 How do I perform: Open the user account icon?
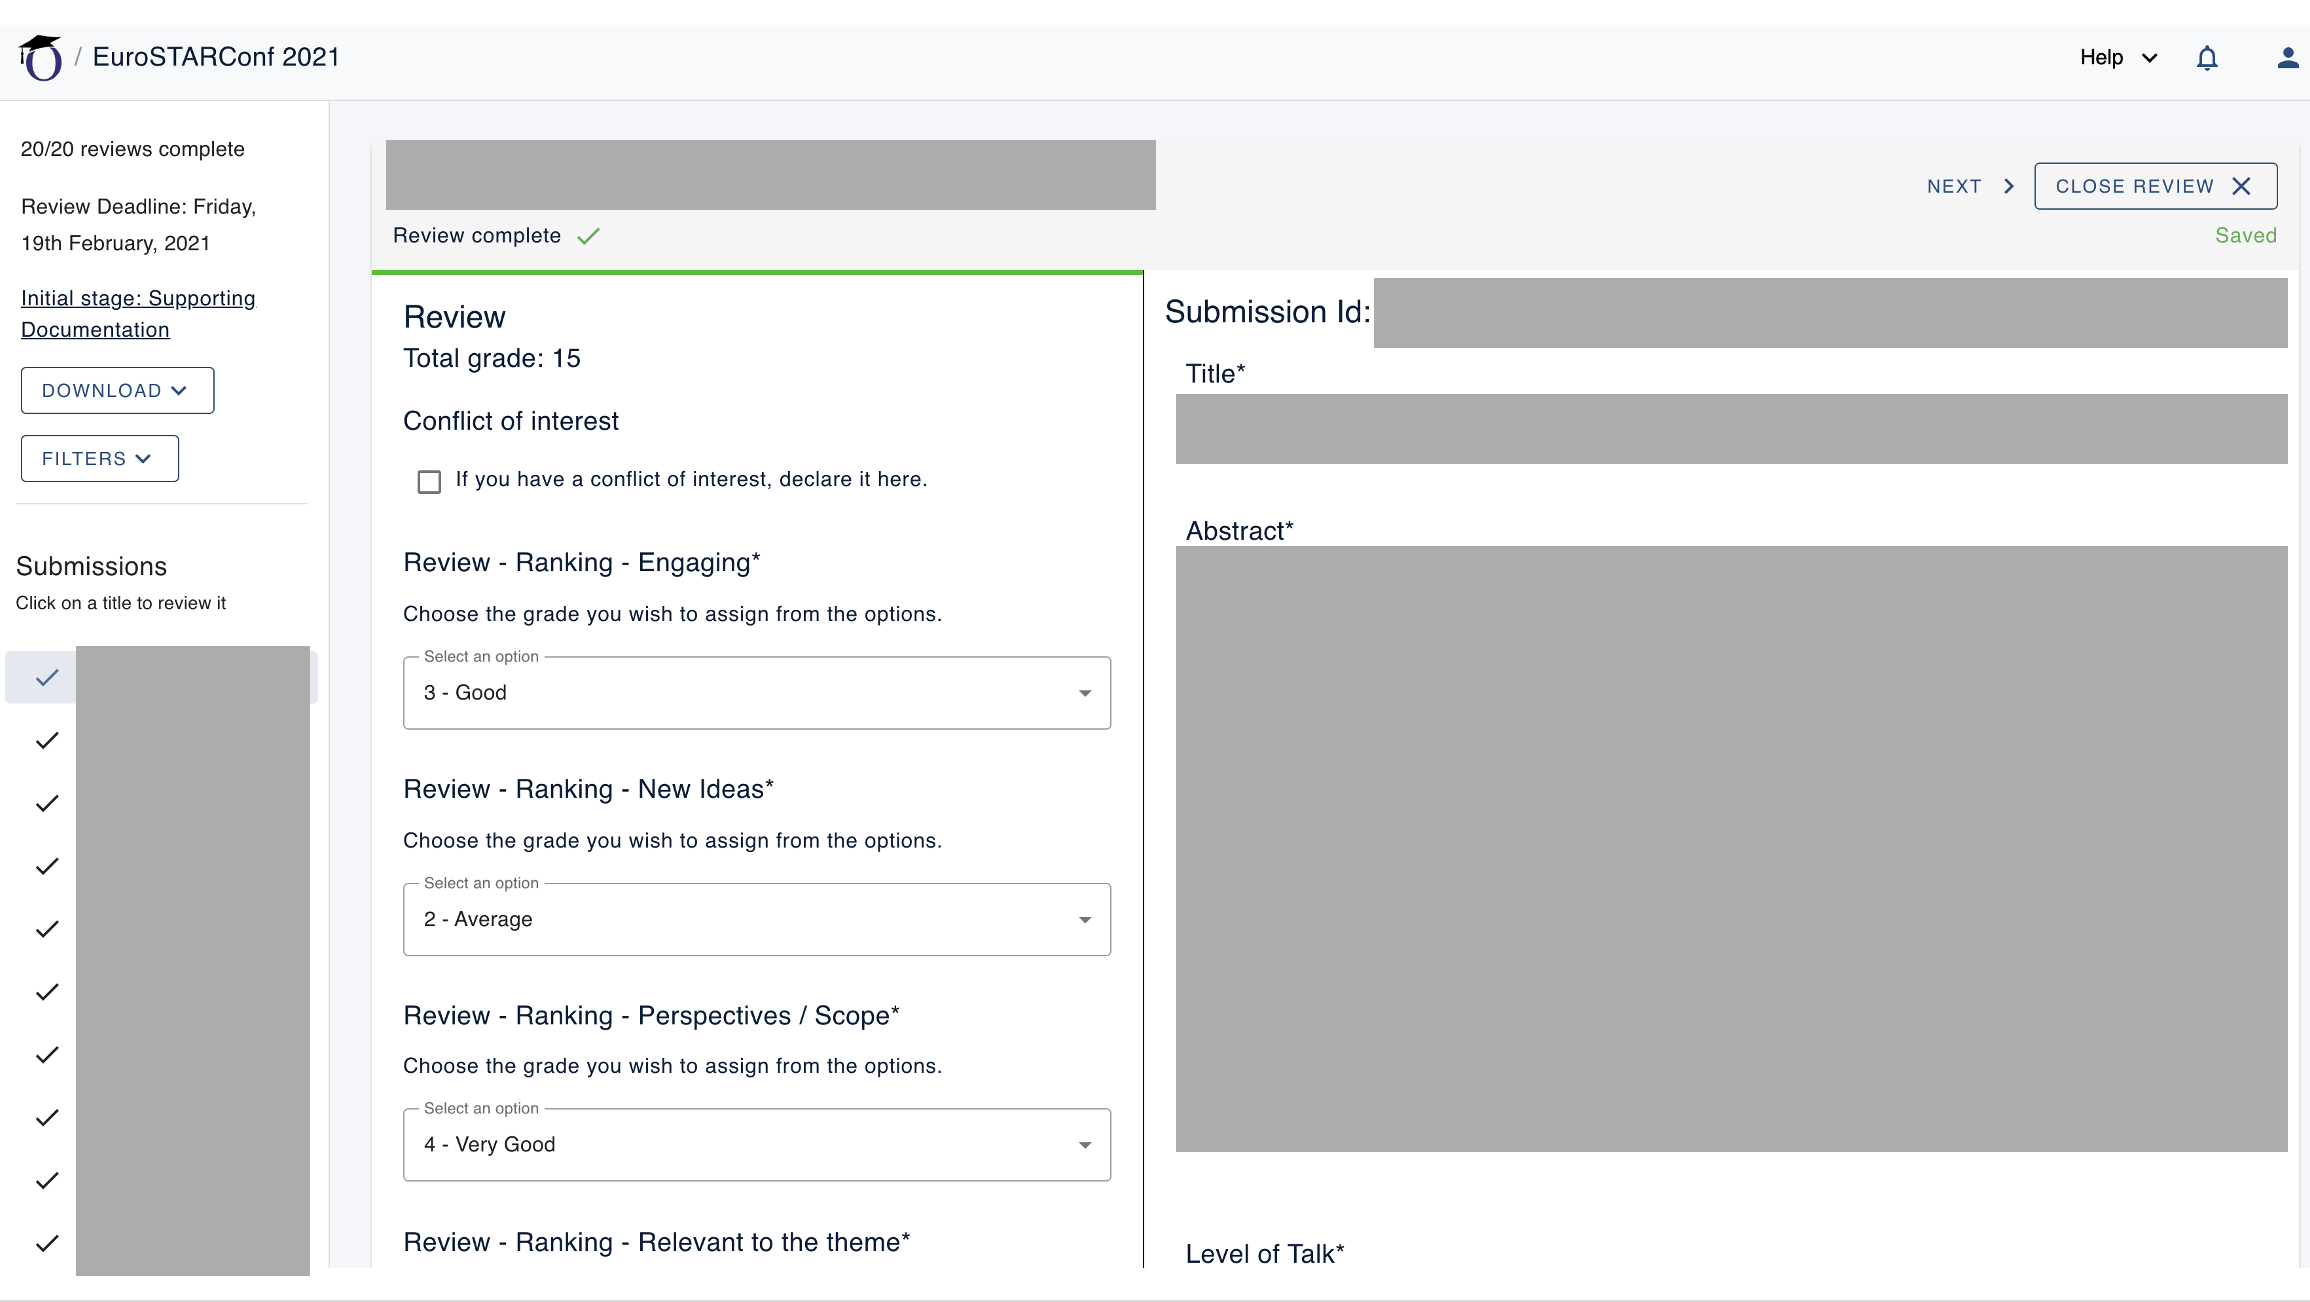[x=2288, y=58]
